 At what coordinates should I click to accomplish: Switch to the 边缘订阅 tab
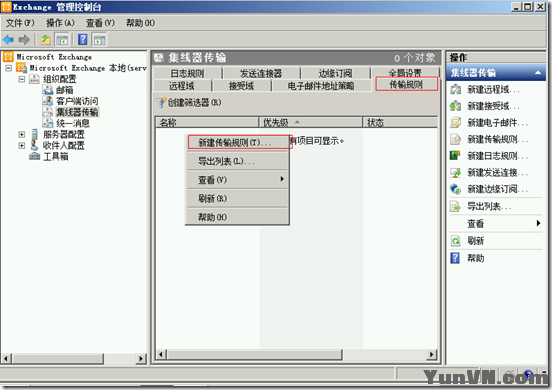click(335, 73)
